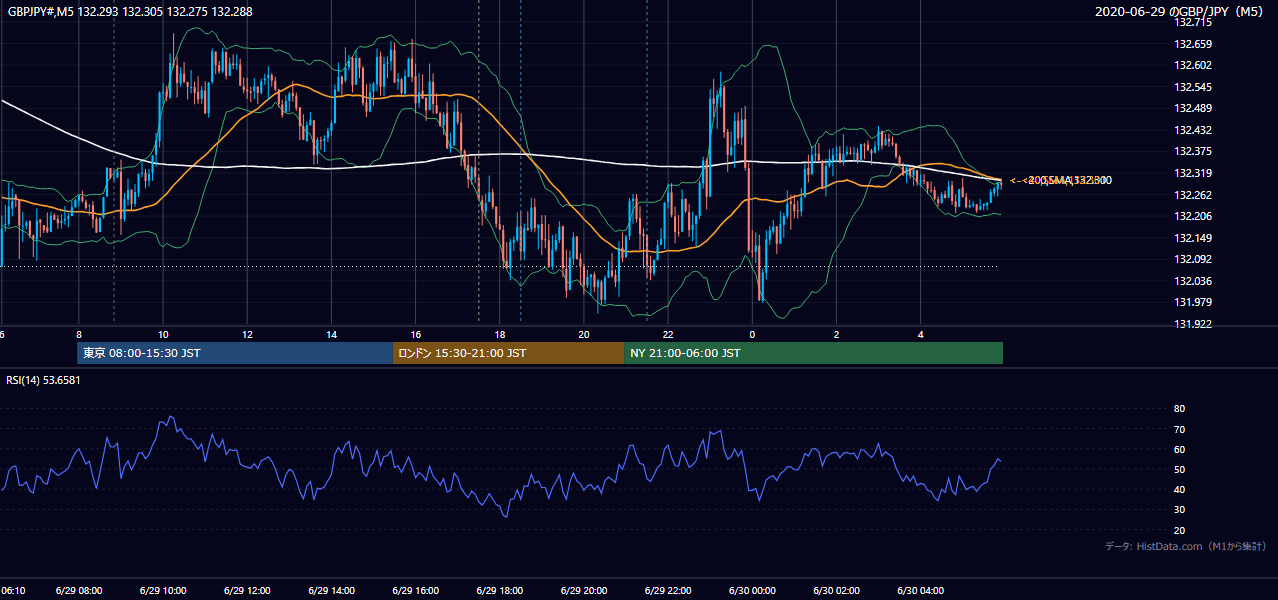Click the 6/29 16:00 bottom time label
1278x600 pixels.
coord(415,591)
